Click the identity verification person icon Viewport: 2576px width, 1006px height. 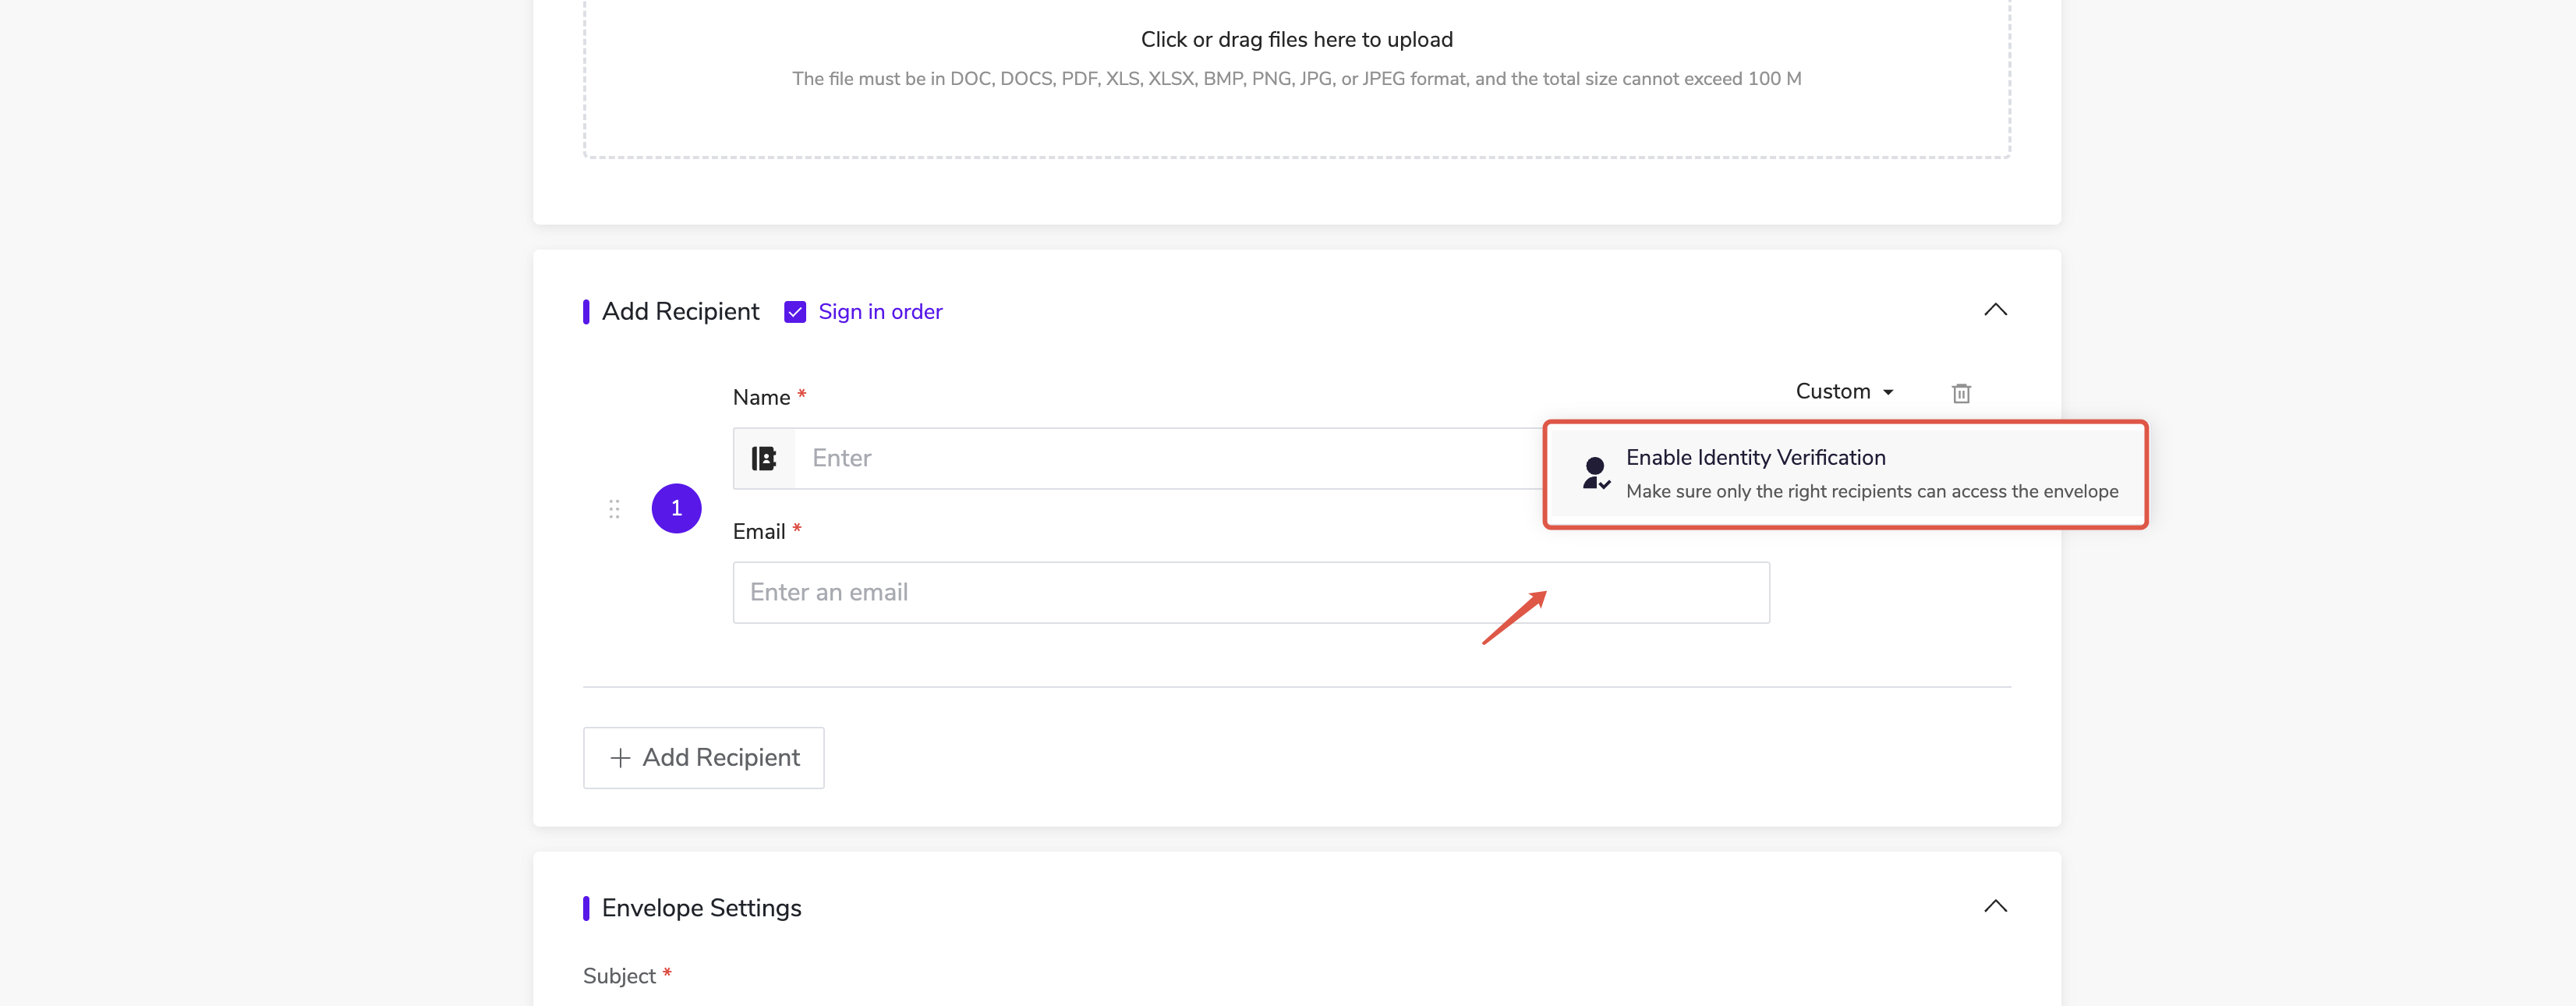[1596, 473]
